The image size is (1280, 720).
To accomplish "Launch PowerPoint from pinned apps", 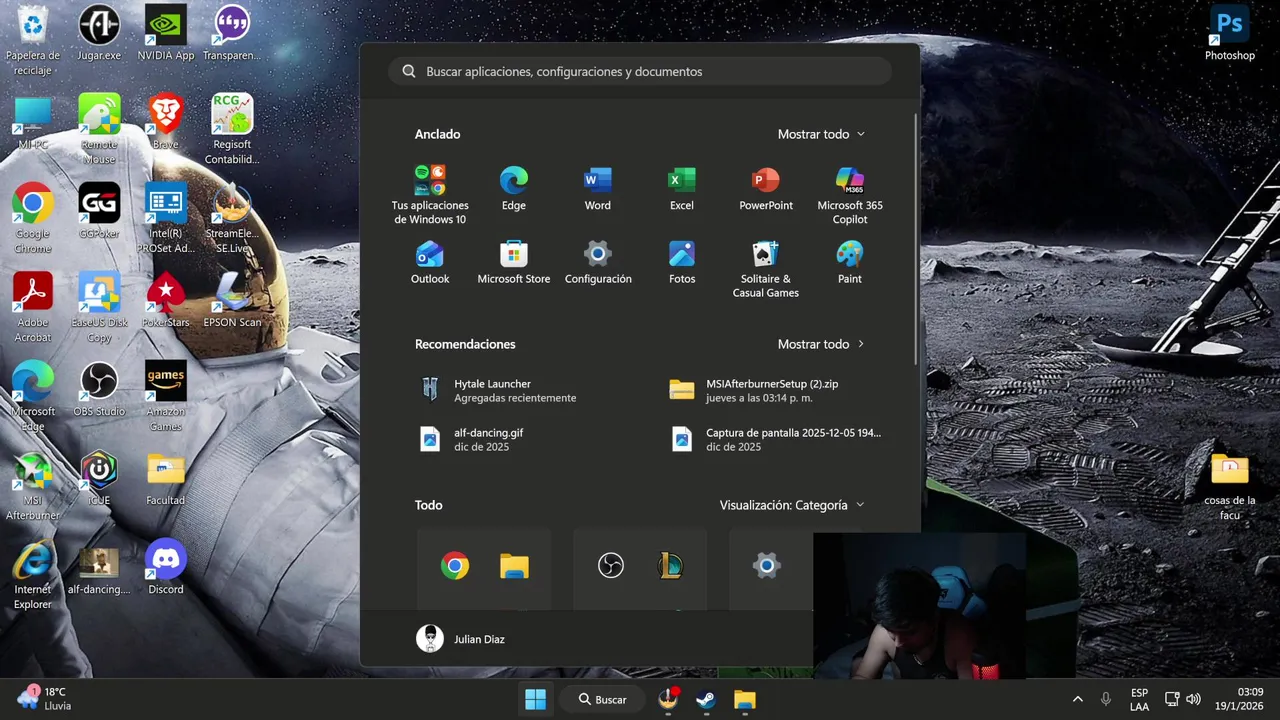I will click(766, 189).
